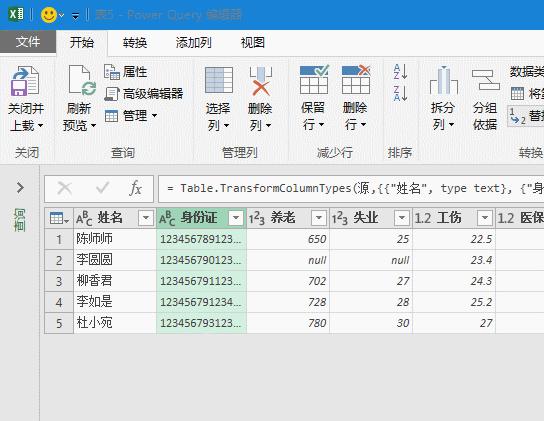Open the Close & Load dropdown arrow

(x=41, y=125)
